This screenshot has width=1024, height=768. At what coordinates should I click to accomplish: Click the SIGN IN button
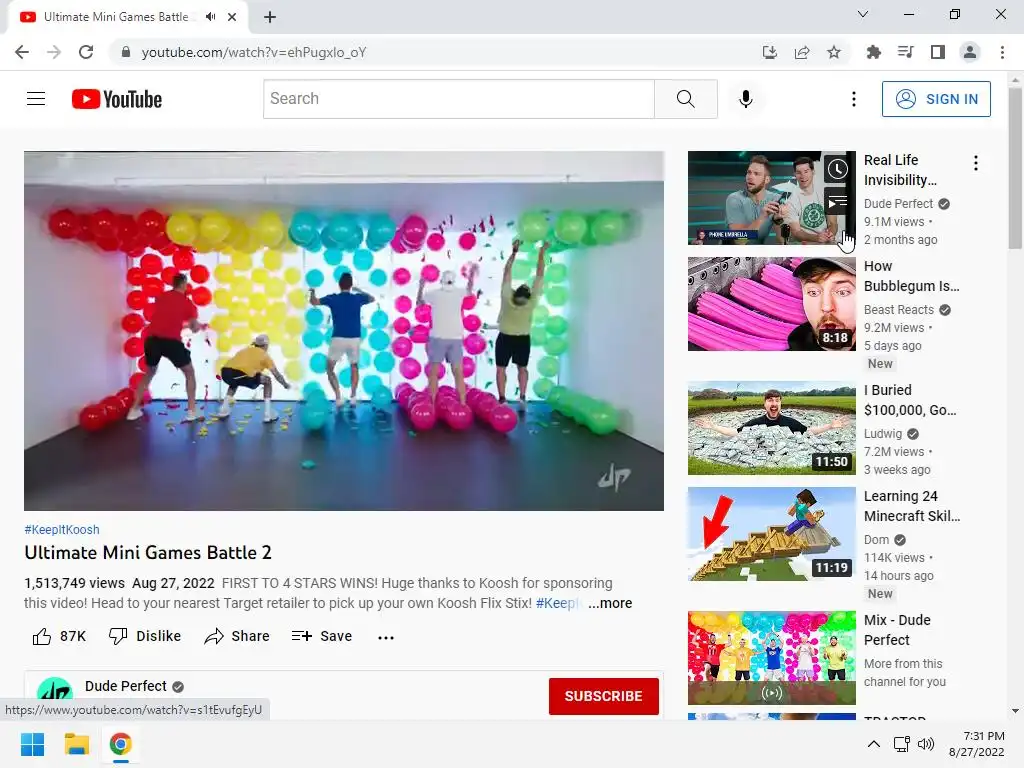tap(936, 99)
